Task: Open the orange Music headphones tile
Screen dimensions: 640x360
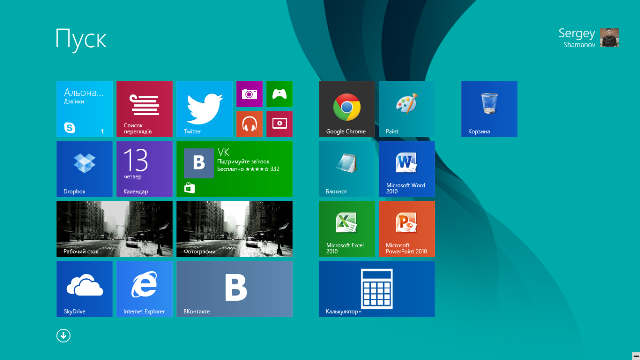Action: pyautogui.click(x=249, y=124)
